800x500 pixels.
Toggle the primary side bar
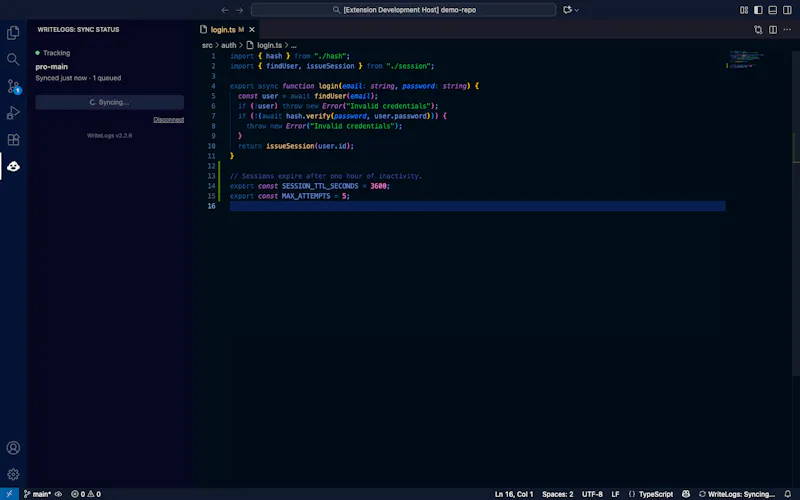(758, 10)
